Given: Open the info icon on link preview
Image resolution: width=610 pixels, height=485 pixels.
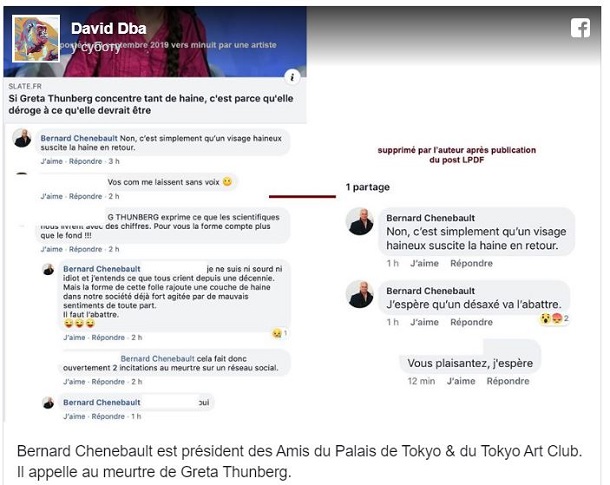Looking at the screenshot, I should tap(292, 77).
